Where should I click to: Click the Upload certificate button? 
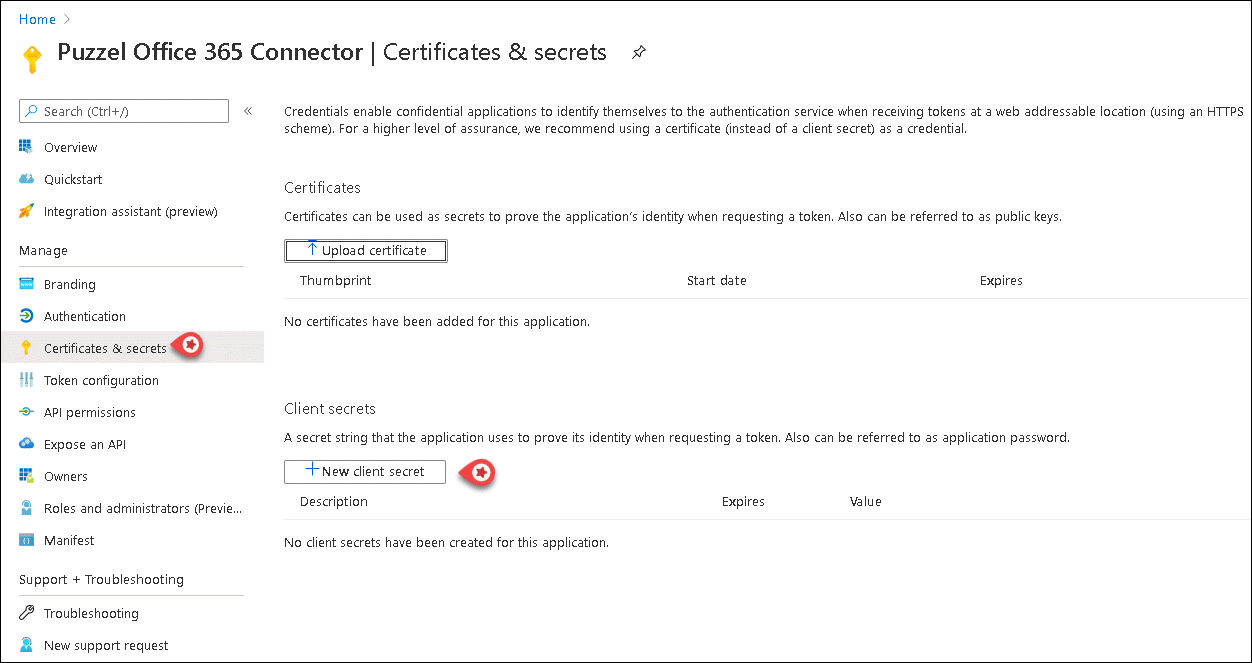[366, 250]
